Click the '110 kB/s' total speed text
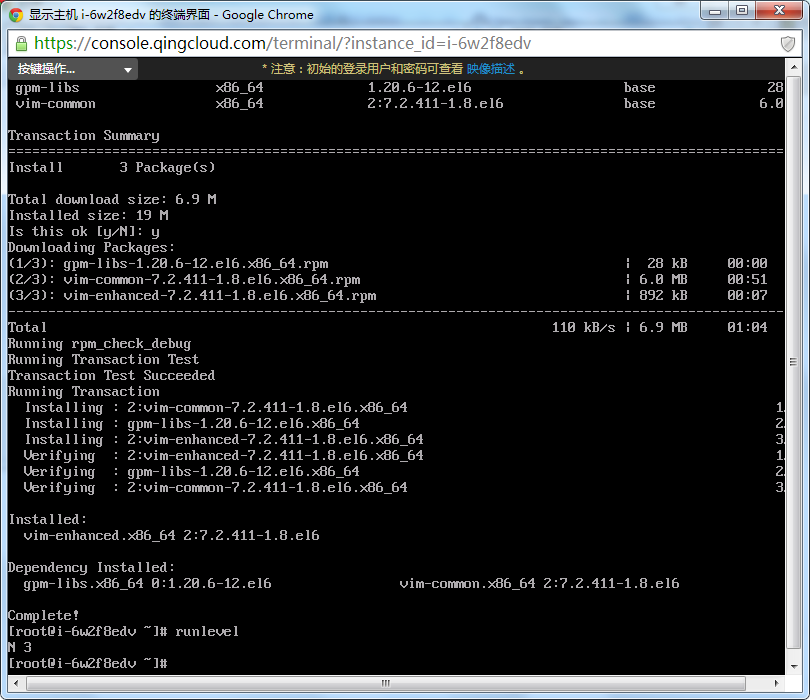The image size is (810, 700). tap(583, 328)
